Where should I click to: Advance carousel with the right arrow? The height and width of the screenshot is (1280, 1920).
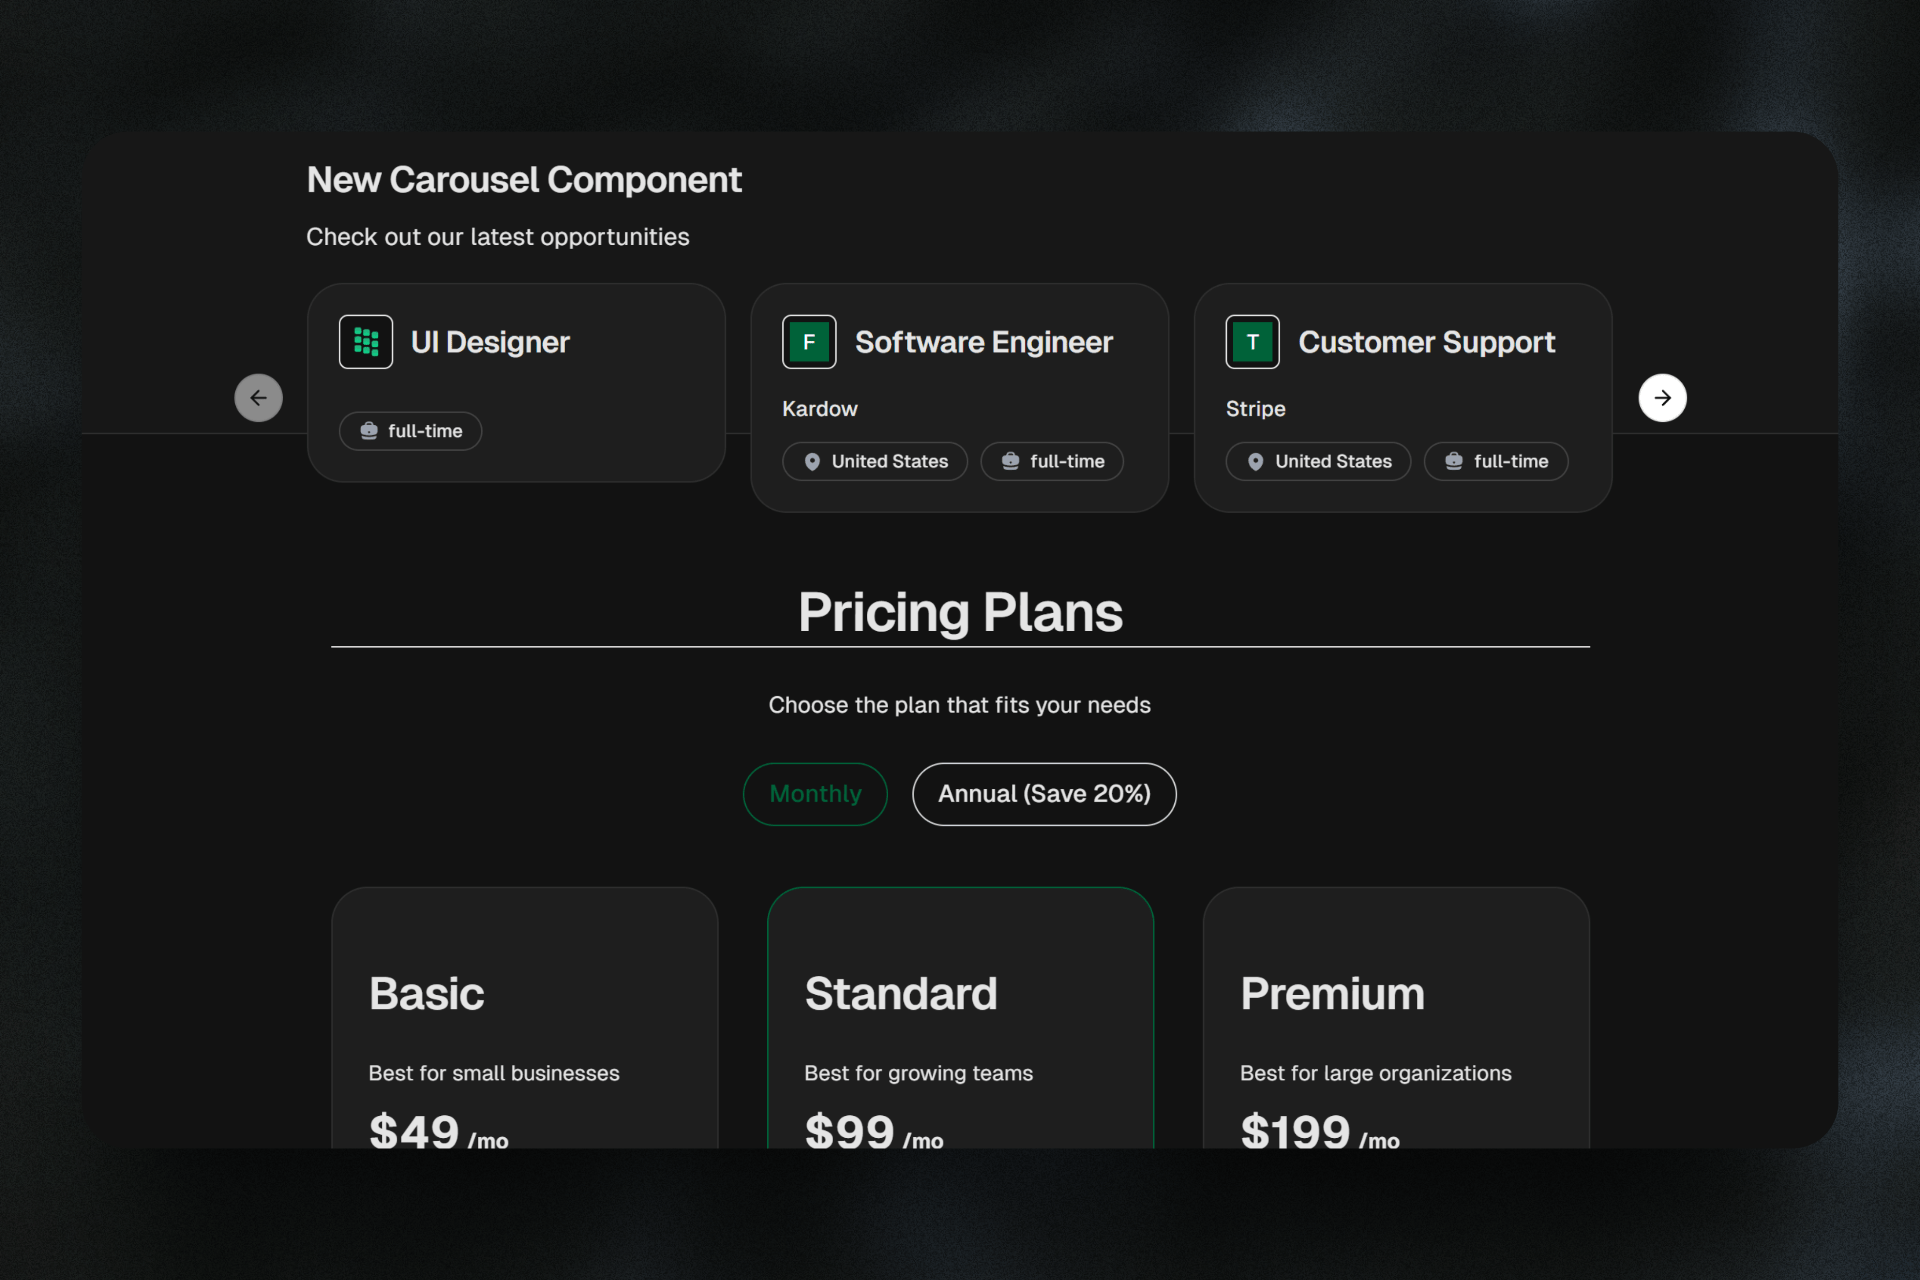coord(1662,398)
